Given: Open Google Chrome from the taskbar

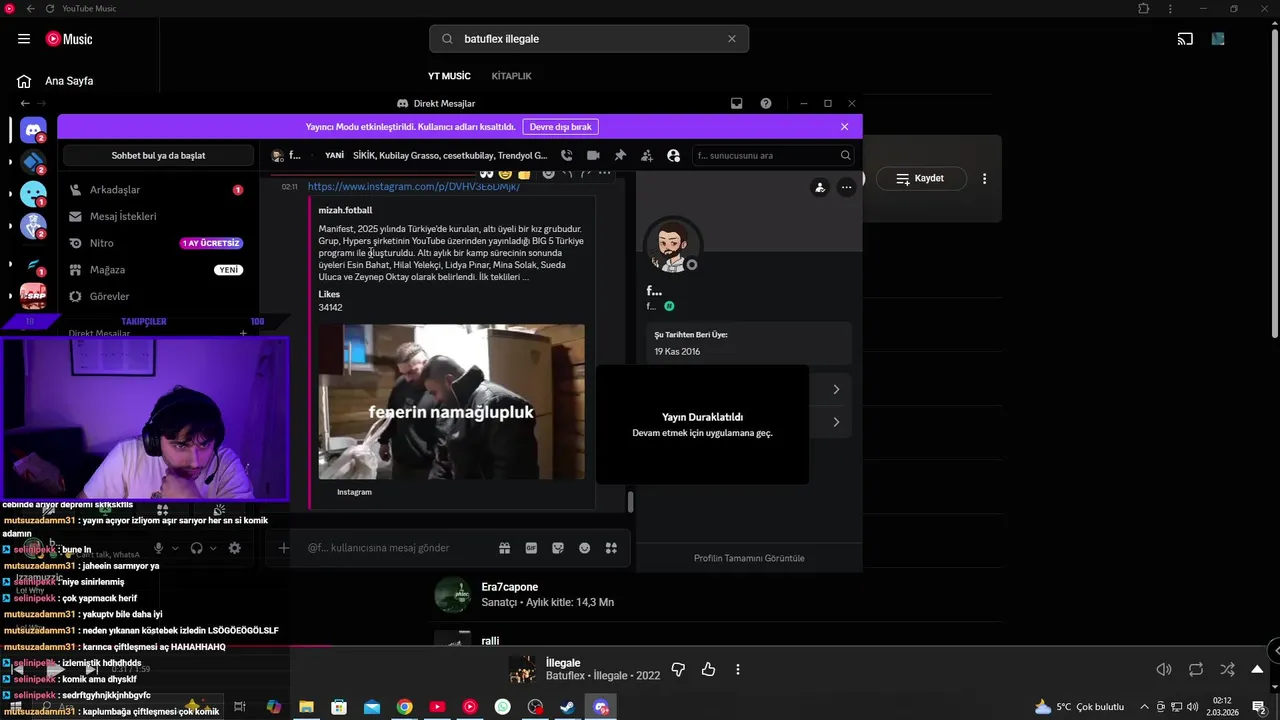Looking at the screenshot, I should click(404, 707).
